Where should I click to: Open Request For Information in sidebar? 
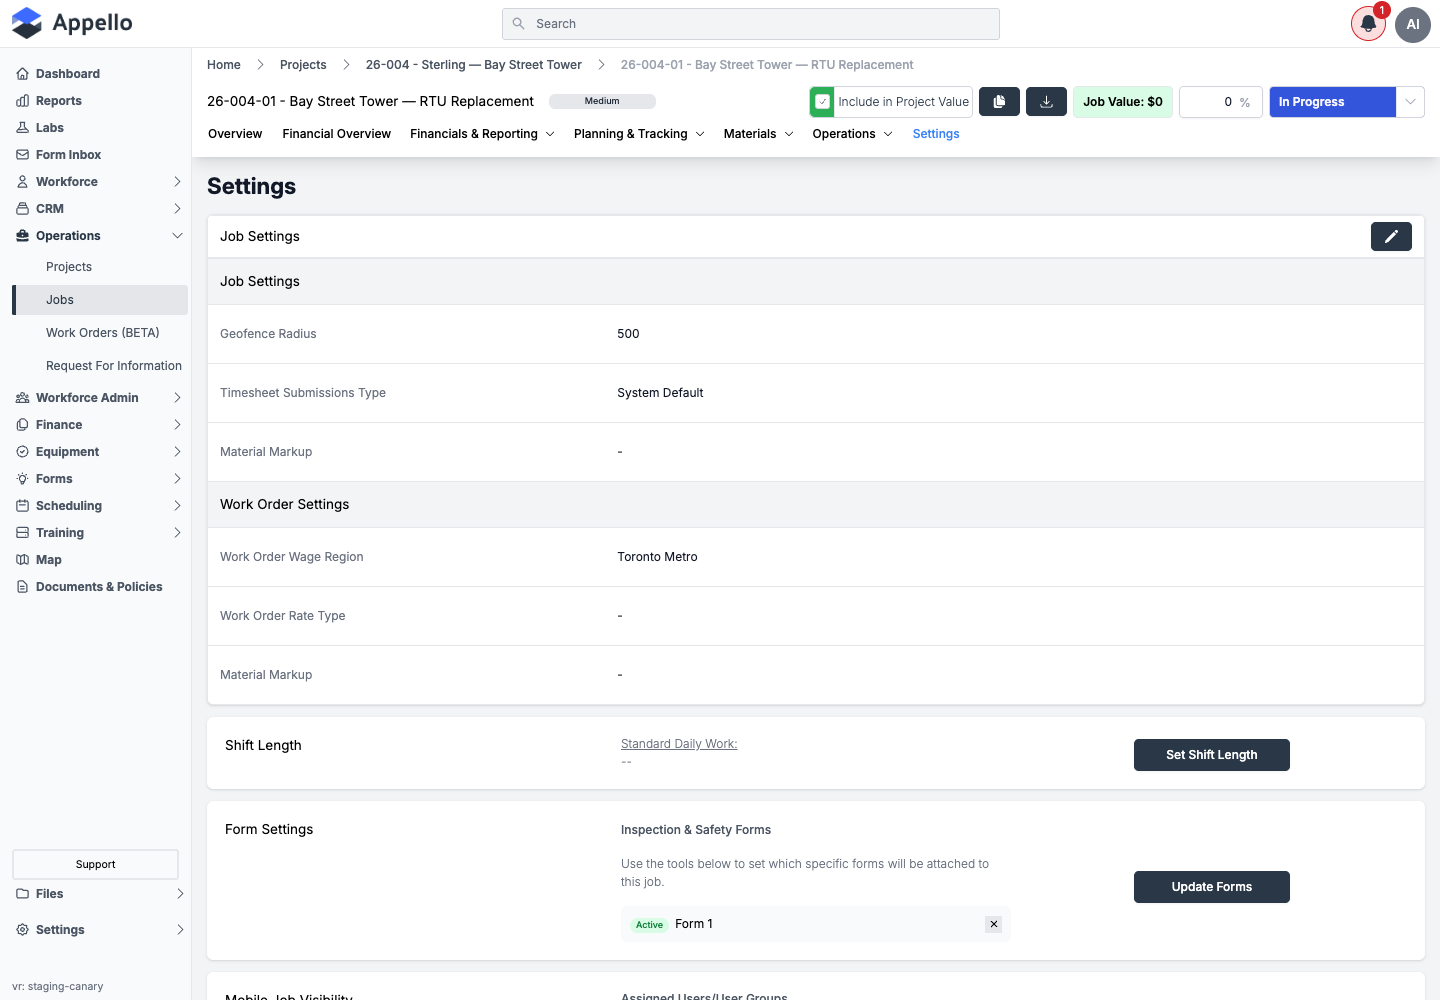coord(114,366)
